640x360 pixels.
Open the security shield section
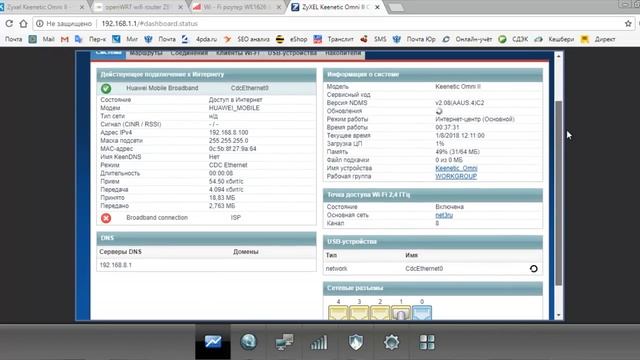coord(356,342)
